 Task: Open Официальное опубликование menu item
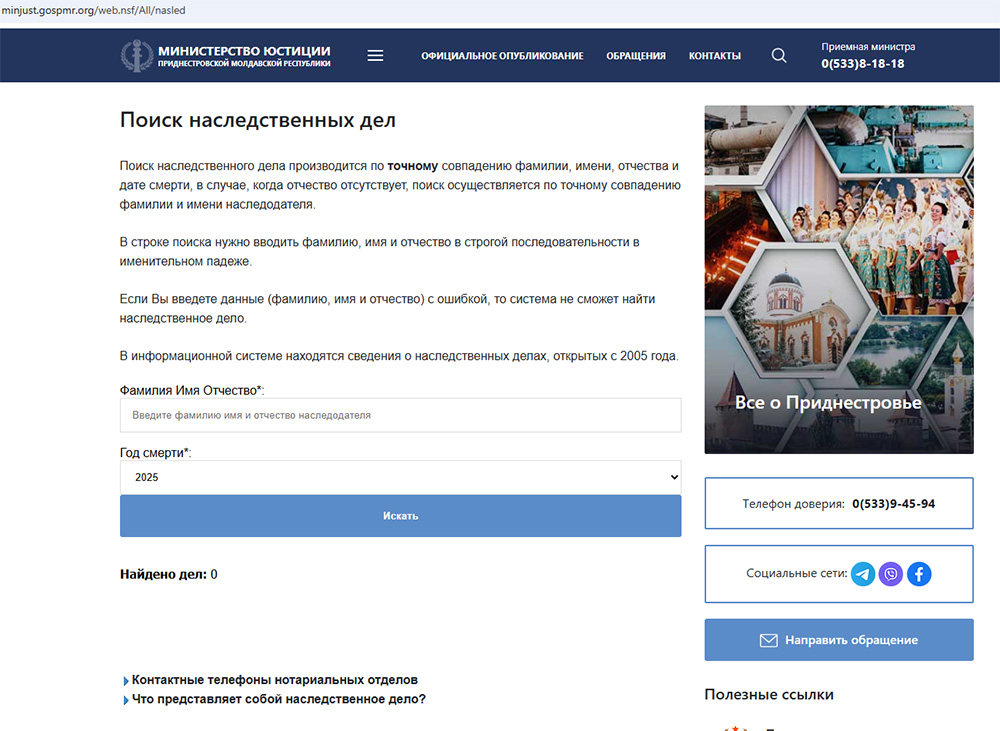[x=502, y=56]
